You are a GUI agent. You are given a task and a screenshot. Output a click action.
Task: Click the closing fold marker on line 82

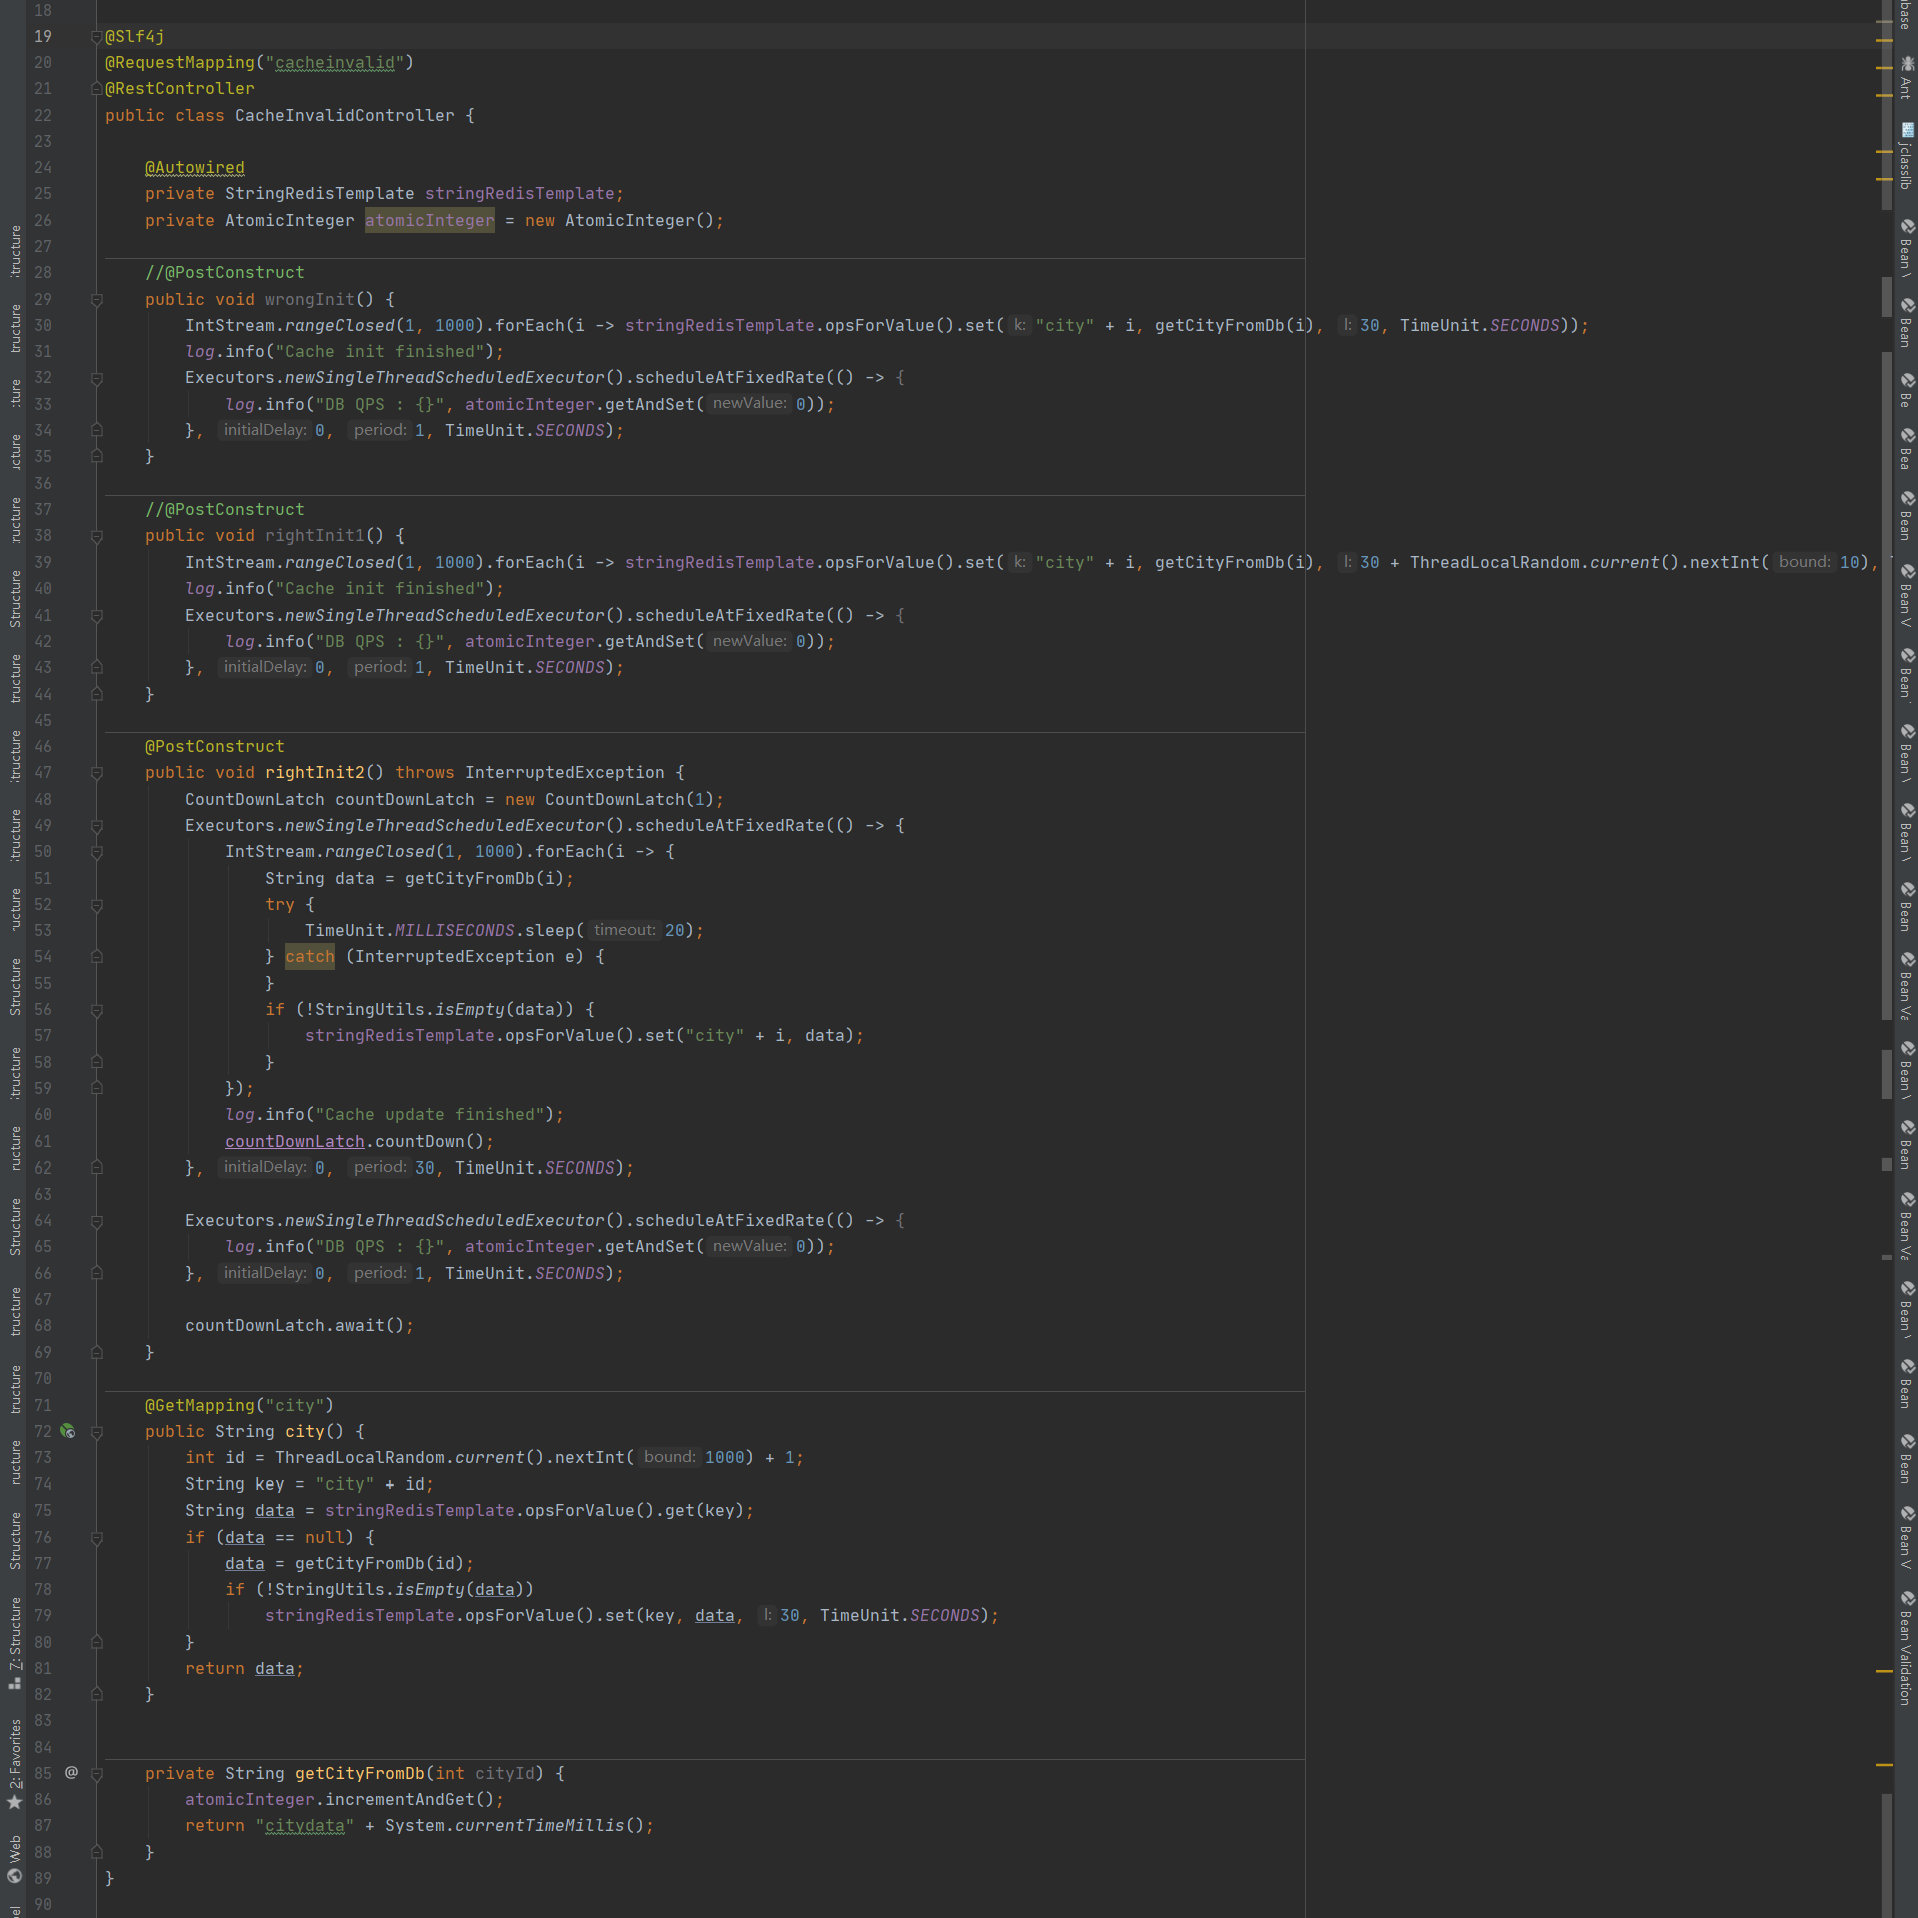(97, 1694)
